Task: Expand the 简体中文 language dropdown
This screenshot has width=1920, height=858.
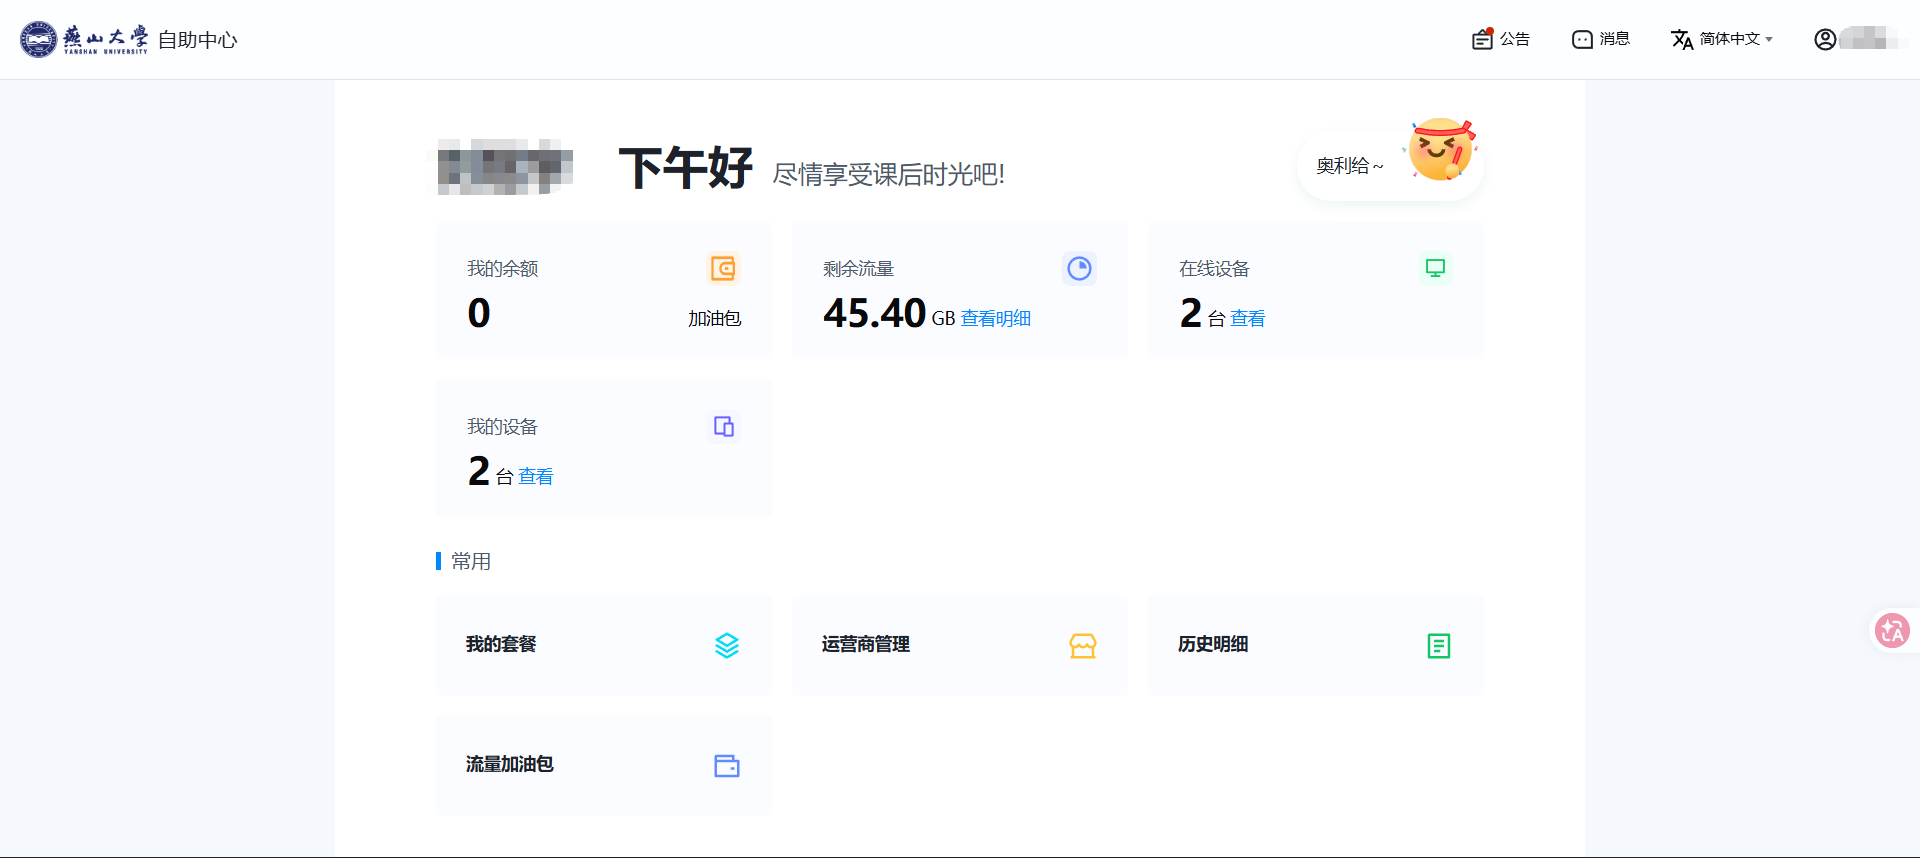Action: tap(1736, 39)
